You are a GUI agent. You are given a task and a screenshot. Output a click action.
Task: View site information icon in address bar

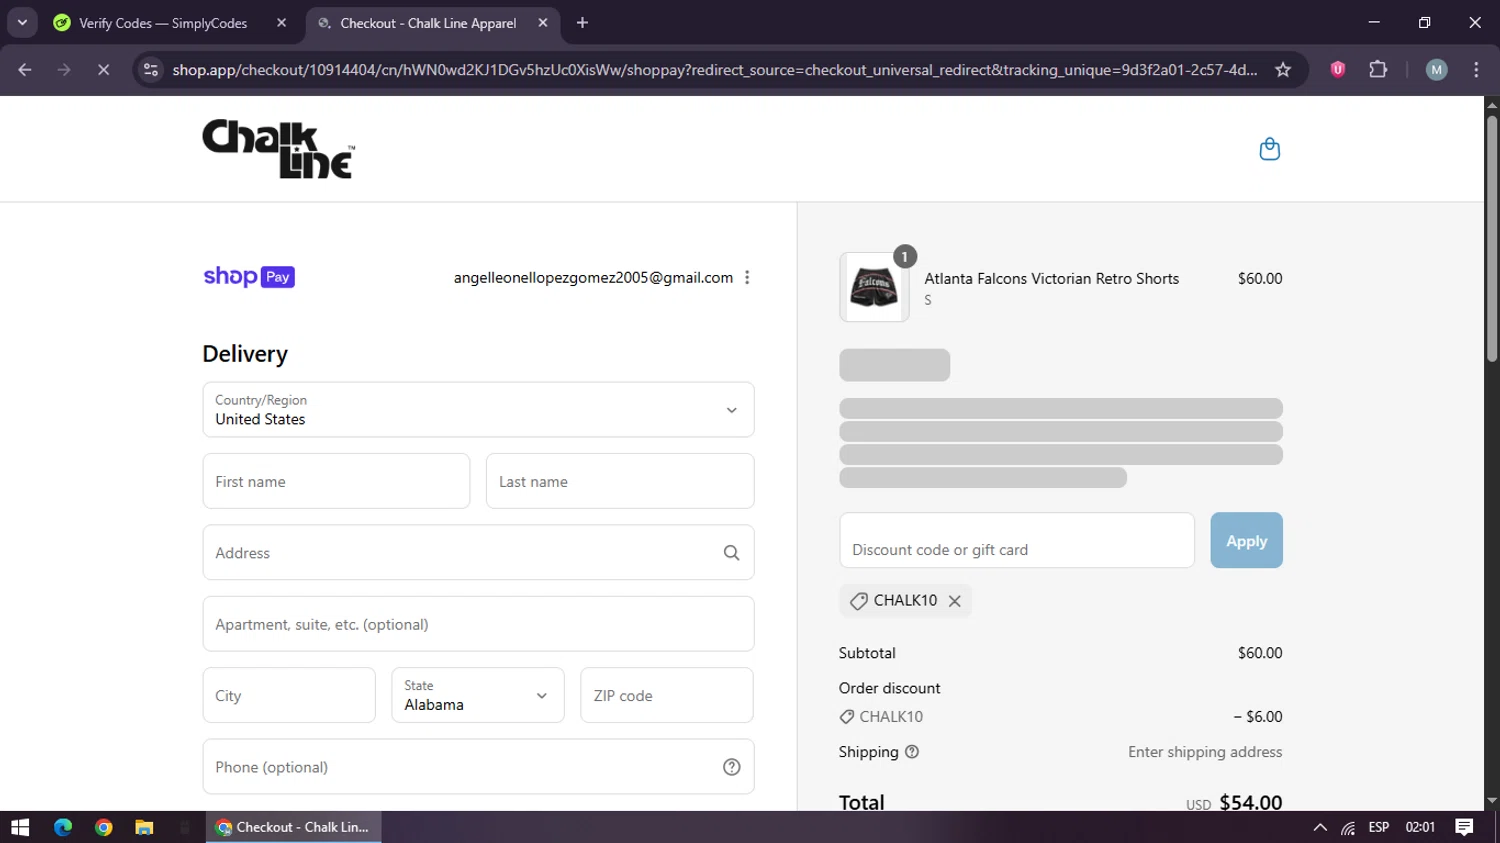coord(151,70)
